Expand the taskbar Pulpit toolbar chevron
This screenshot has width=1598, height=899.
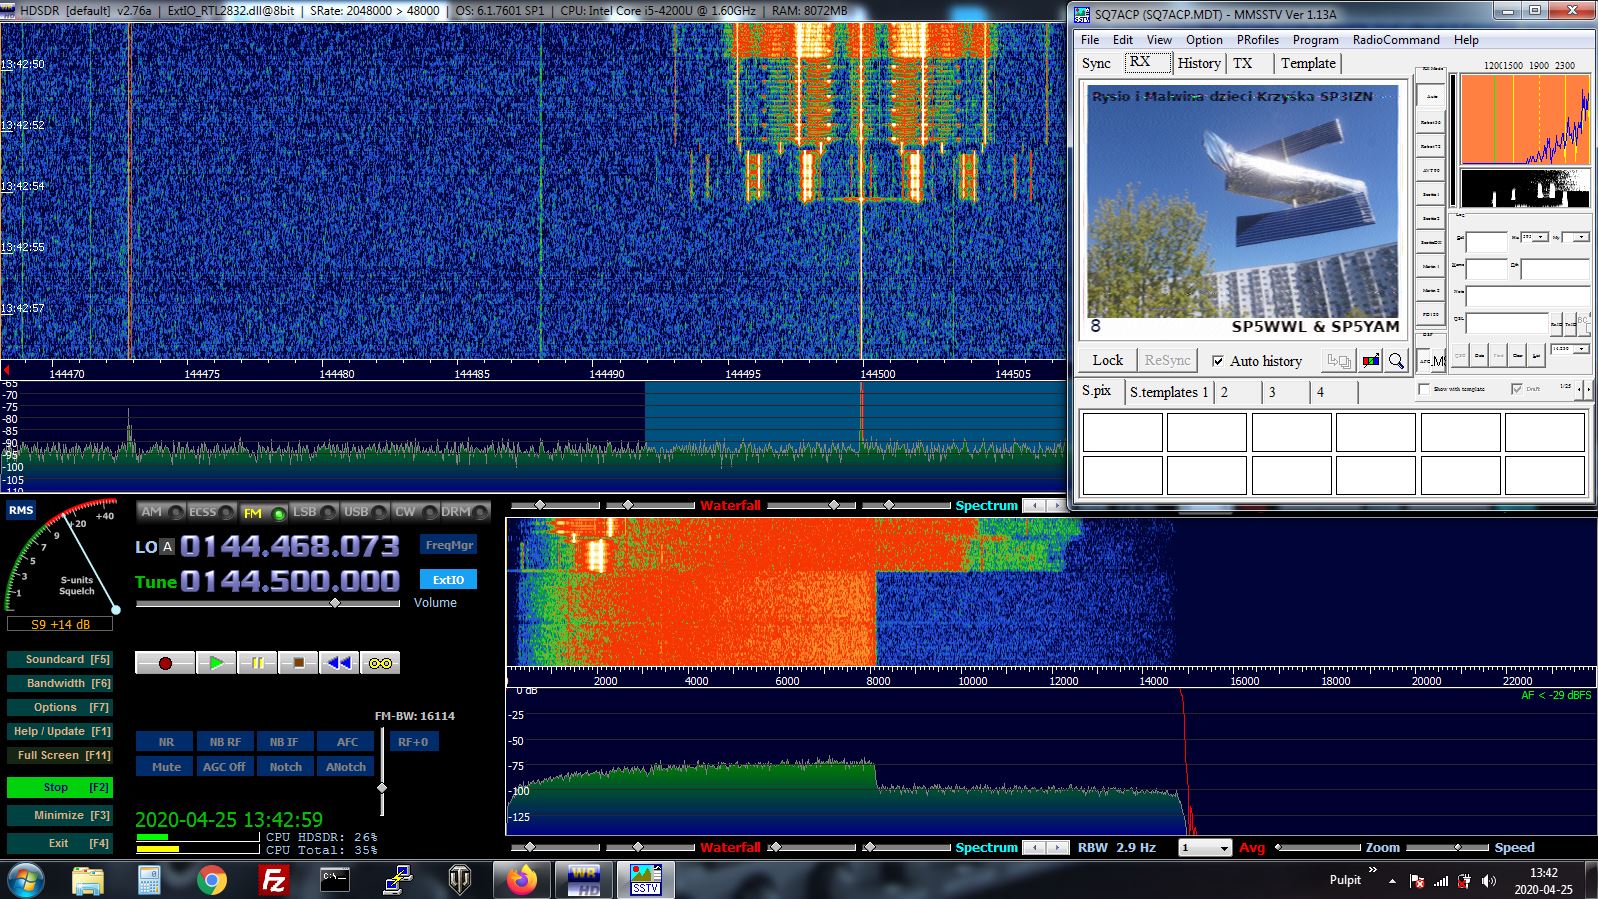(x=1373, y=870)
